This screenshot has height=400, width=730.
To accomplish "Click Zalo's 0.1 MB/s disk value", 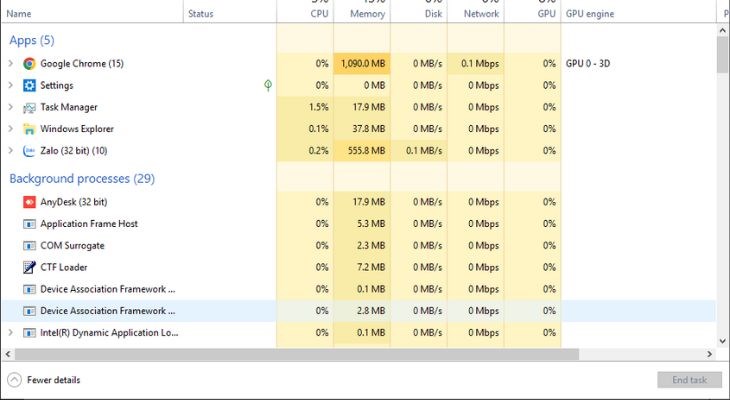I will [424, 150].
